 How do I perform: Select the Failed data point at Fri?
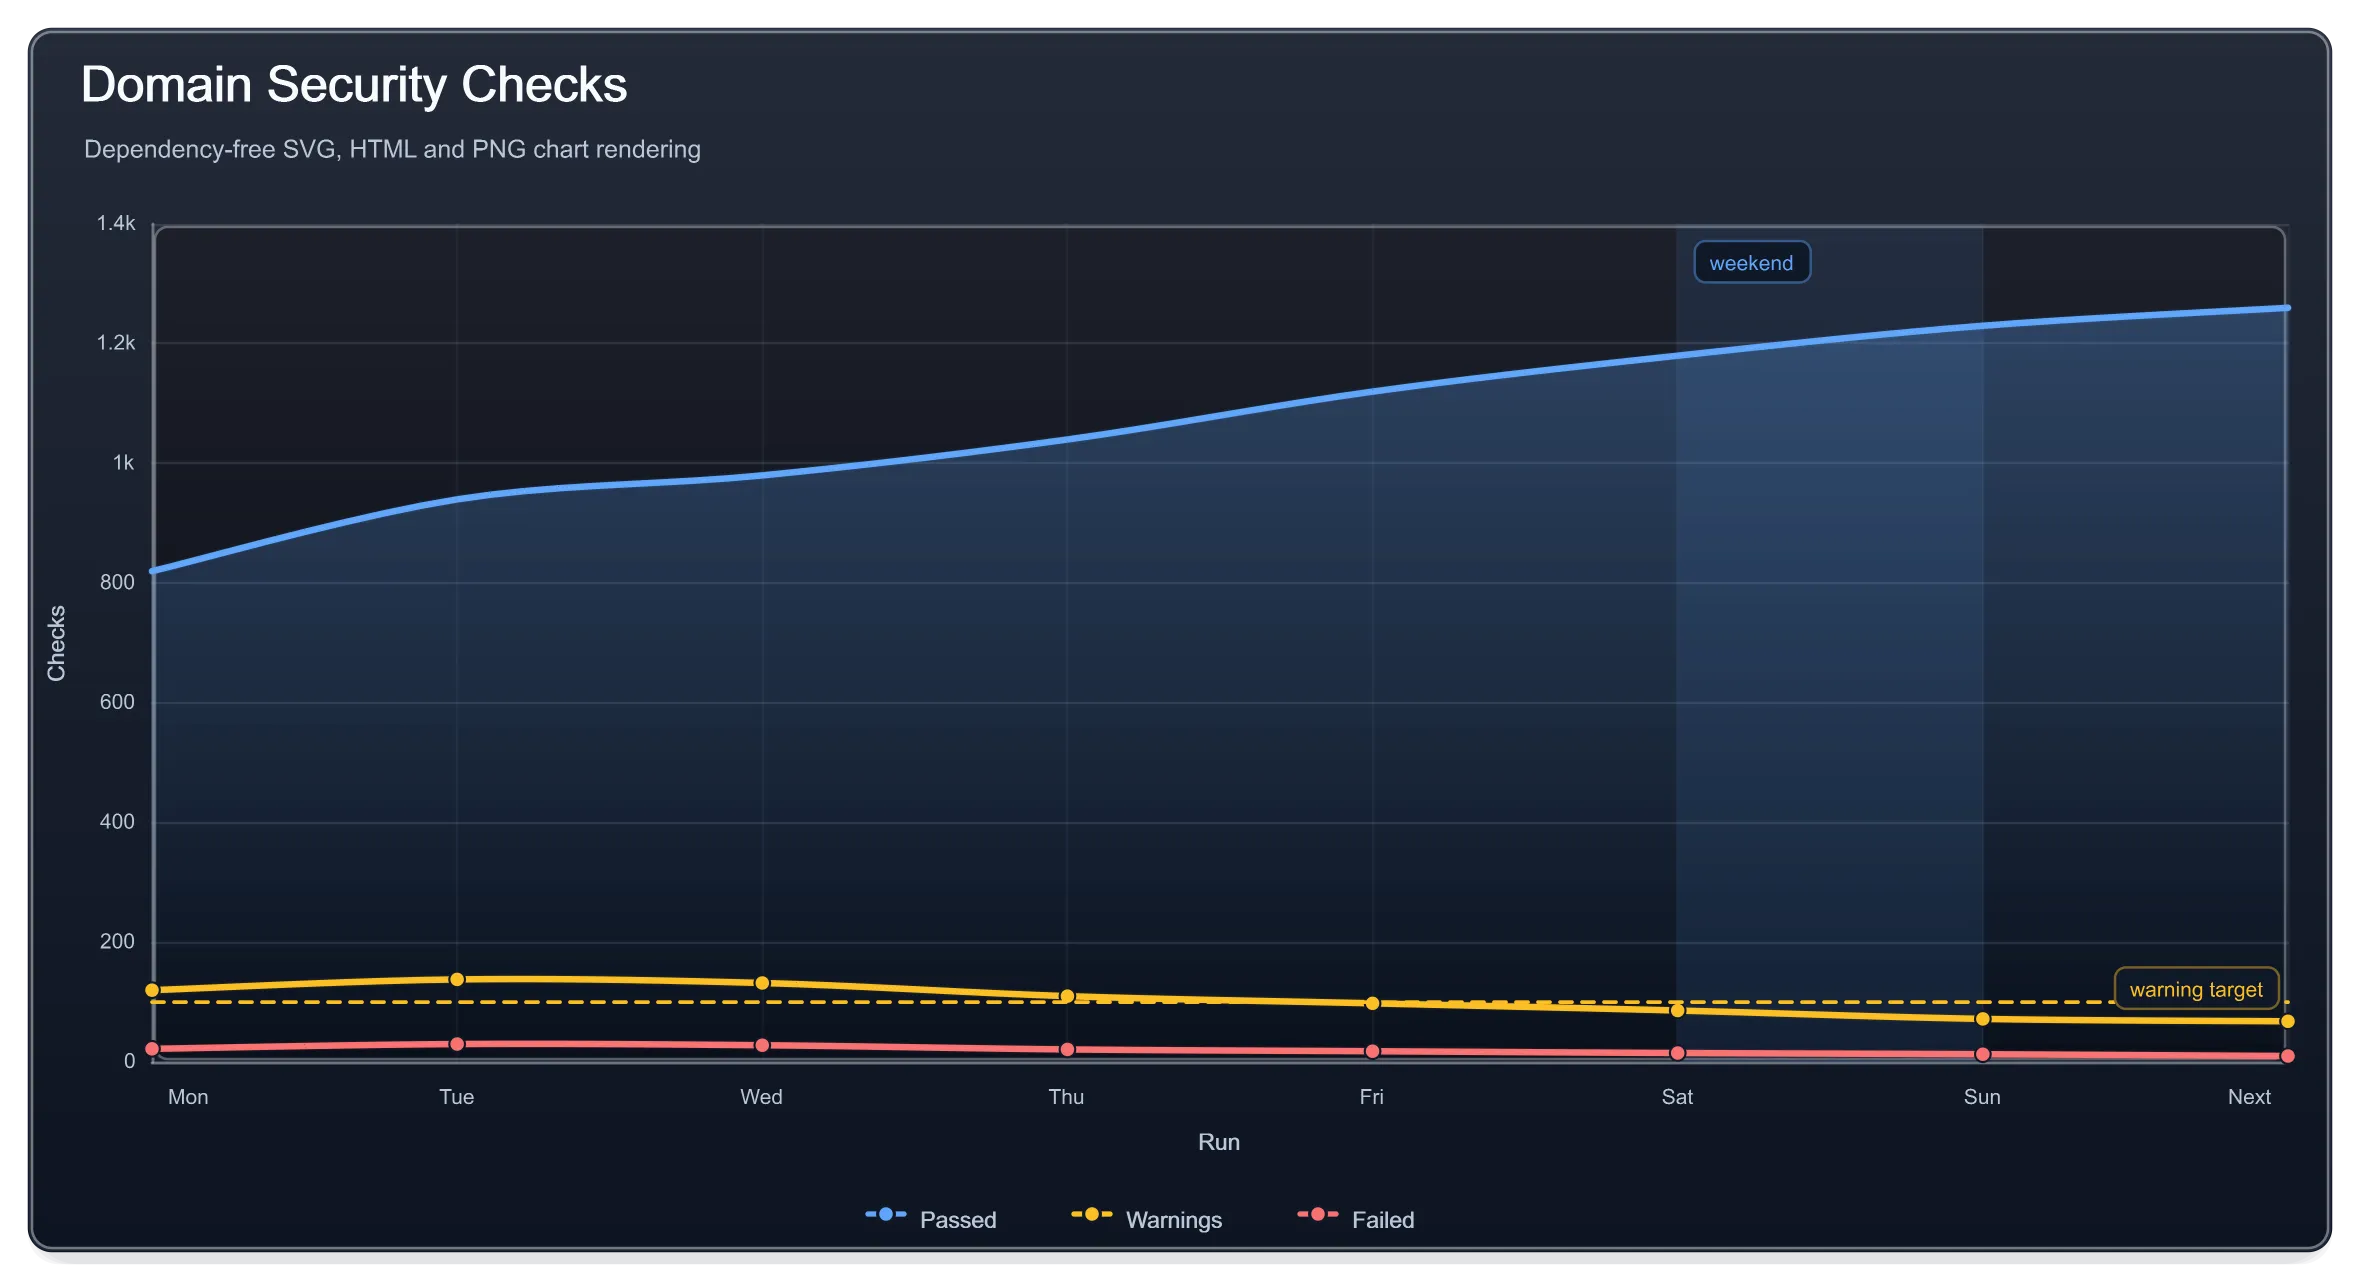click(x=1372, y=1051)
